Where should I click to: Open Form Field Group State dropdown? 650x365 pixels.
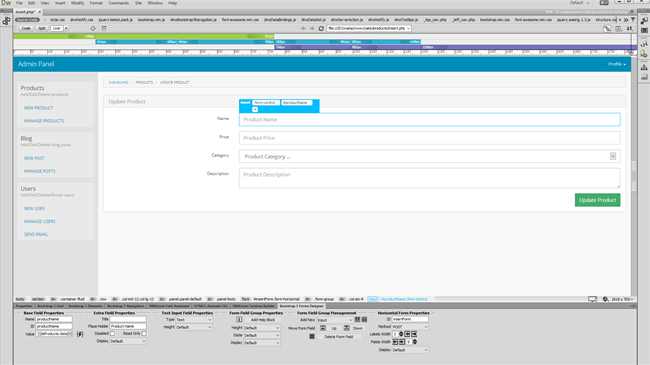[262, 335]
